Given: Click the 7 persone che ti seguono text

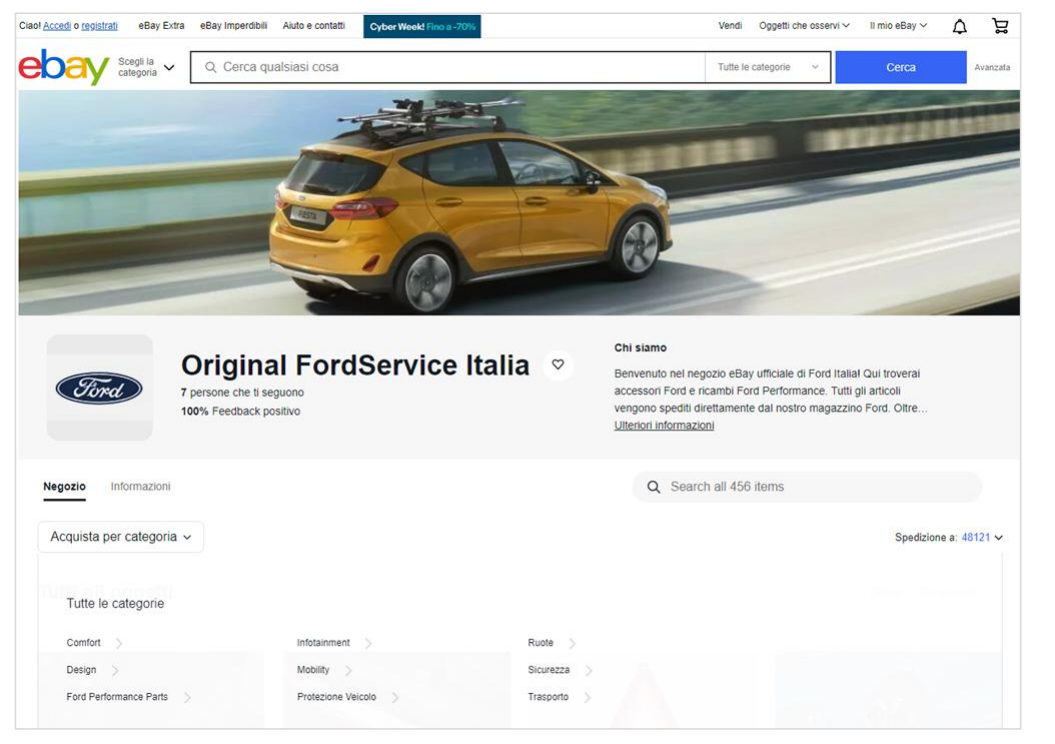Looking at the screenshot, I should point(242,392).
